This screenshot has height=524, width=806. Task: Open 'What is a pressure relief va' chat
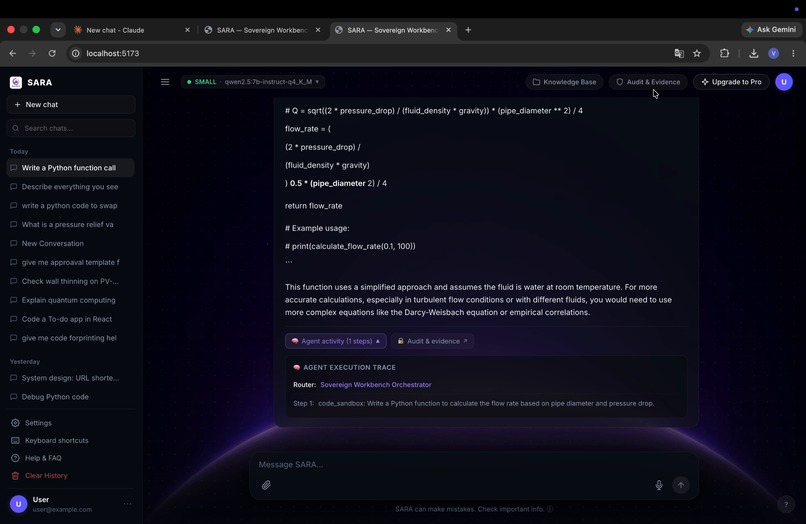tap(71, 225)
